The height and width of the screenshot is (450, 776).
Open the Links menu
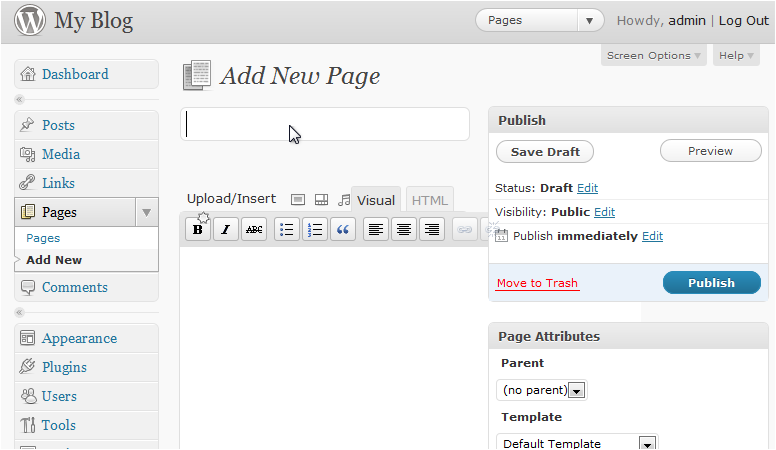click(58, 183)
